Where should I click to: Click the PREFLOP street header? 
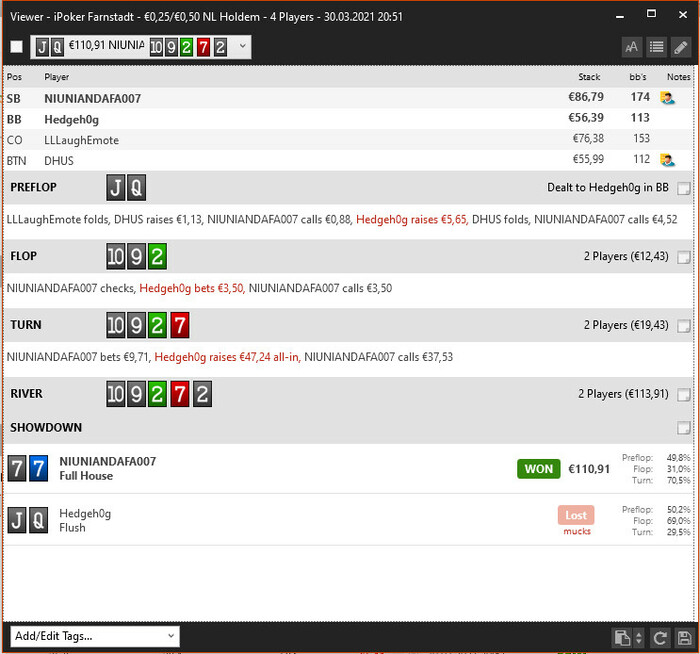[33, 187]
